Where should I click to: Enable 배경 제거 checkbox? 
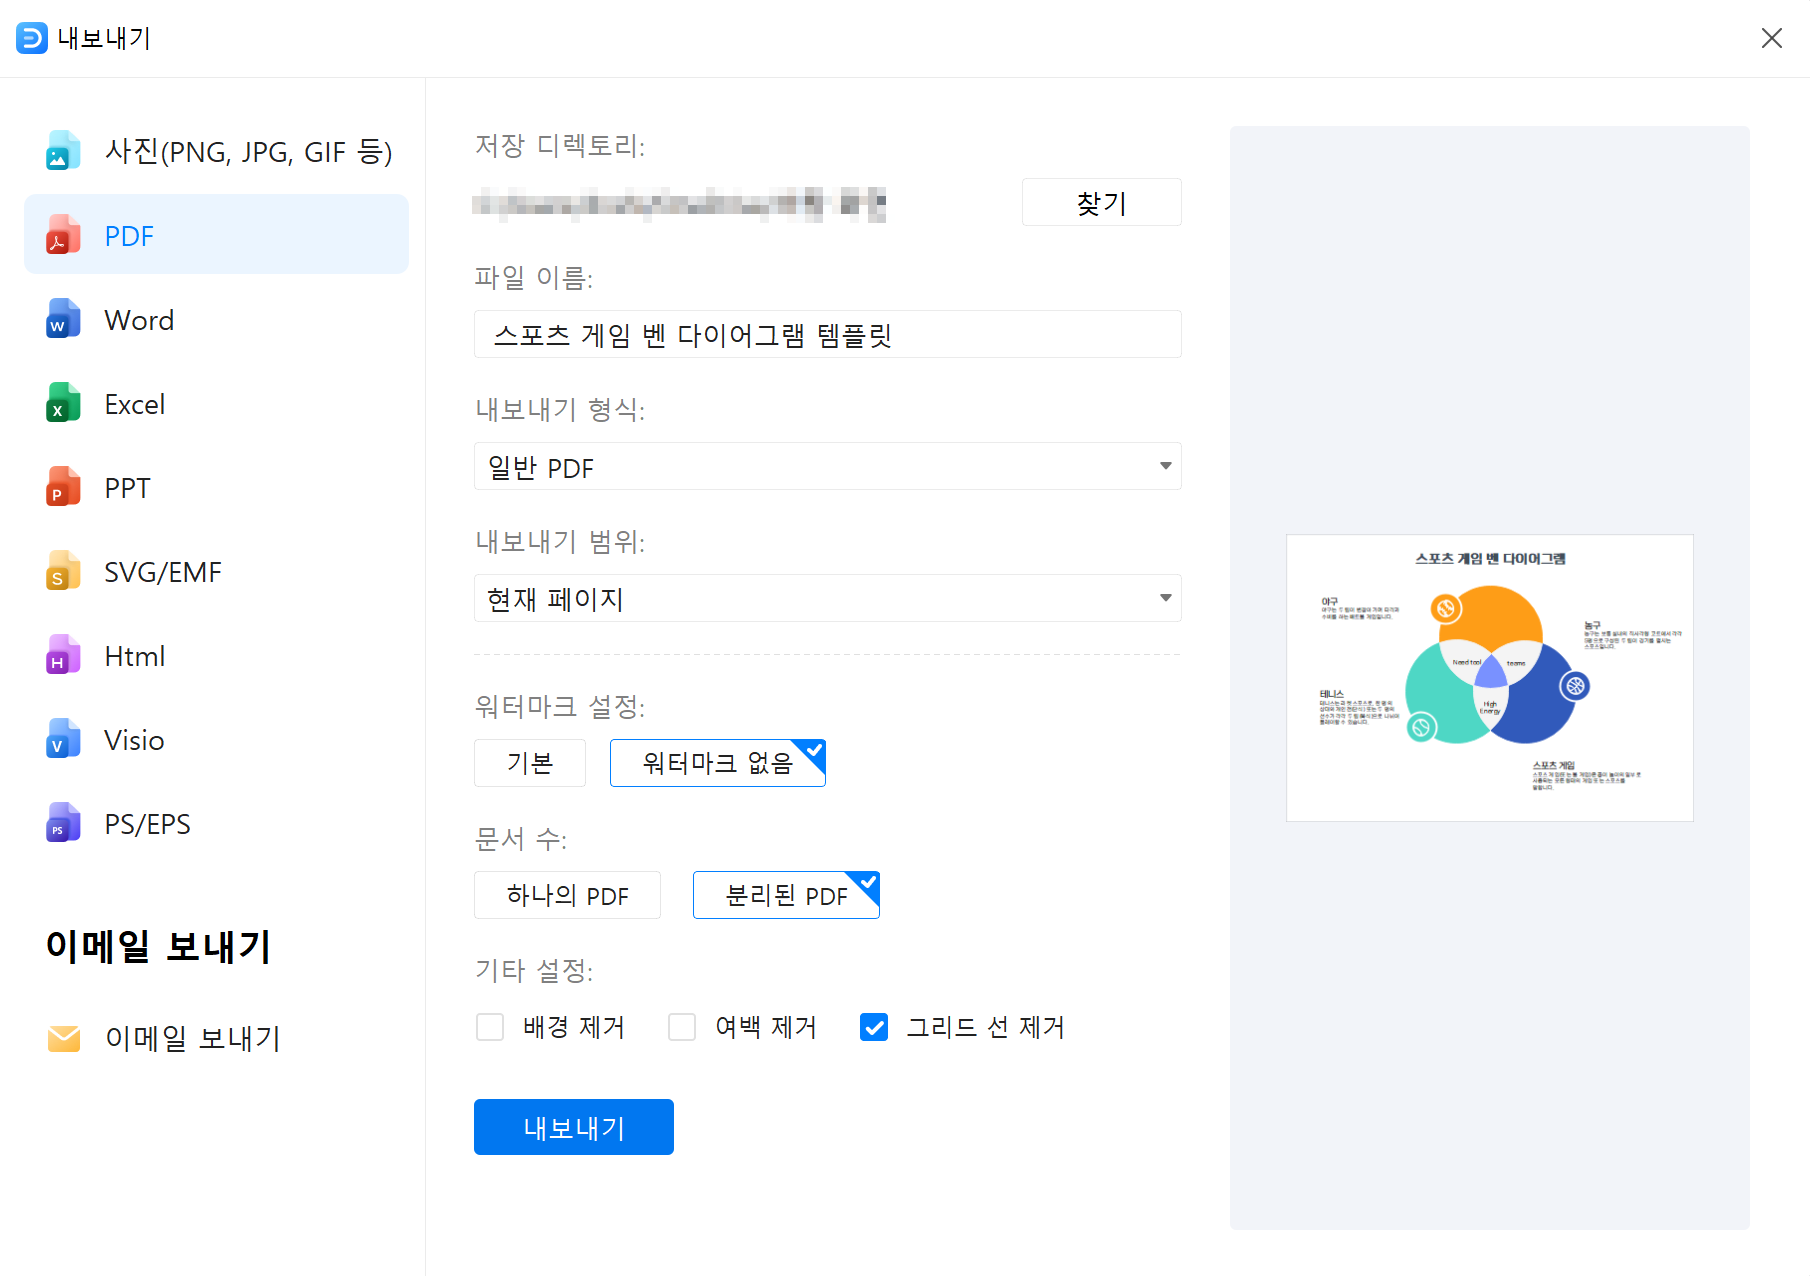(490, 1027)
